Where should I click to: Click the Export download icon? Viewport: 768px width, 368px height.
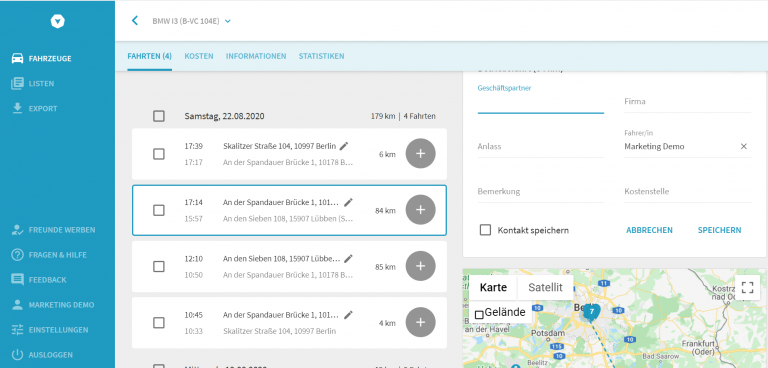tap(18, 108)
